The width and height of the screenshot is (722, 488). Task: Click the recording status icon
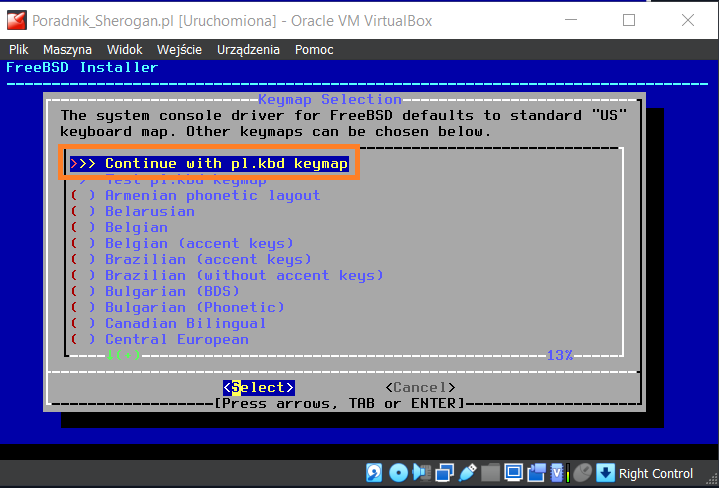coord(535,473)
